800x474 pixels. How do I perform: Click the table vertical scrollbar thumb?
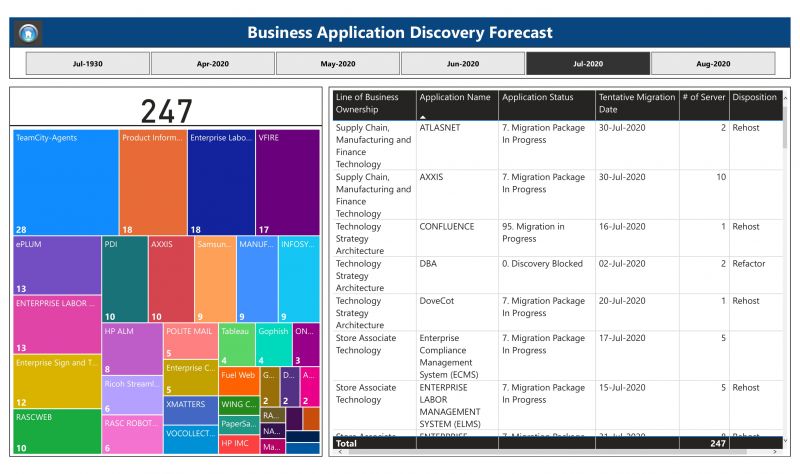tap(785, 128)
